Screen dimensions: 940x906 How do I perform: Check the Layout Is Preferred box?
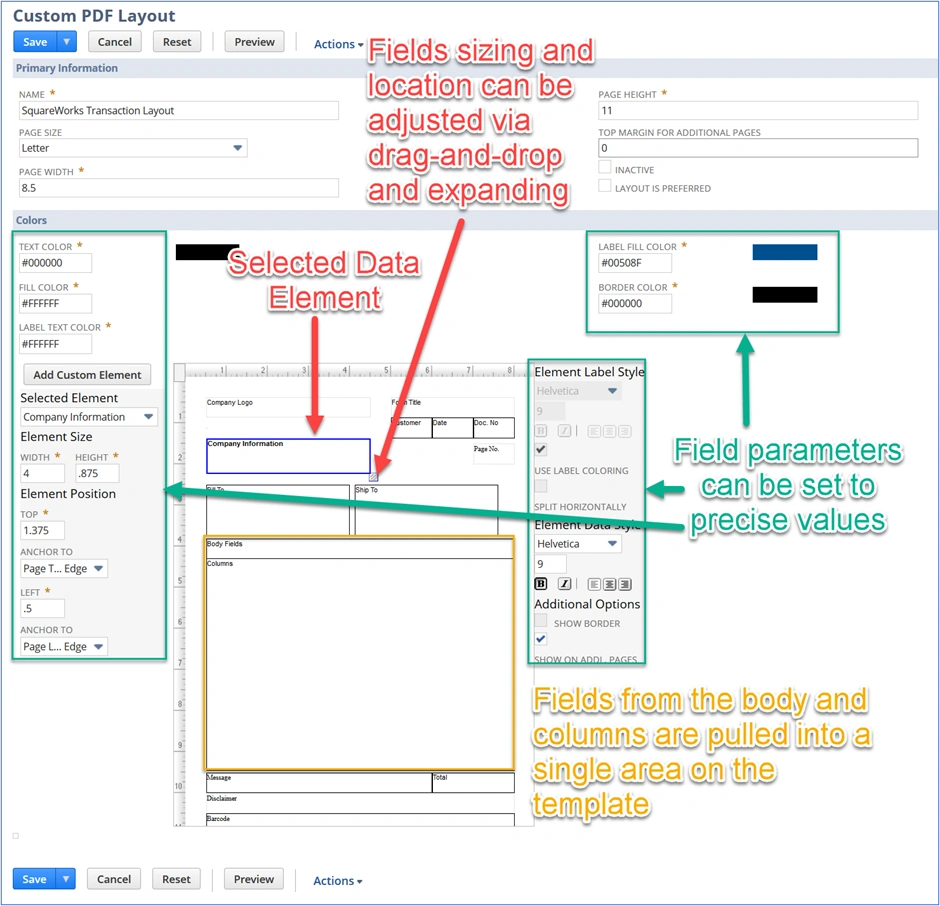coord(605,186)
